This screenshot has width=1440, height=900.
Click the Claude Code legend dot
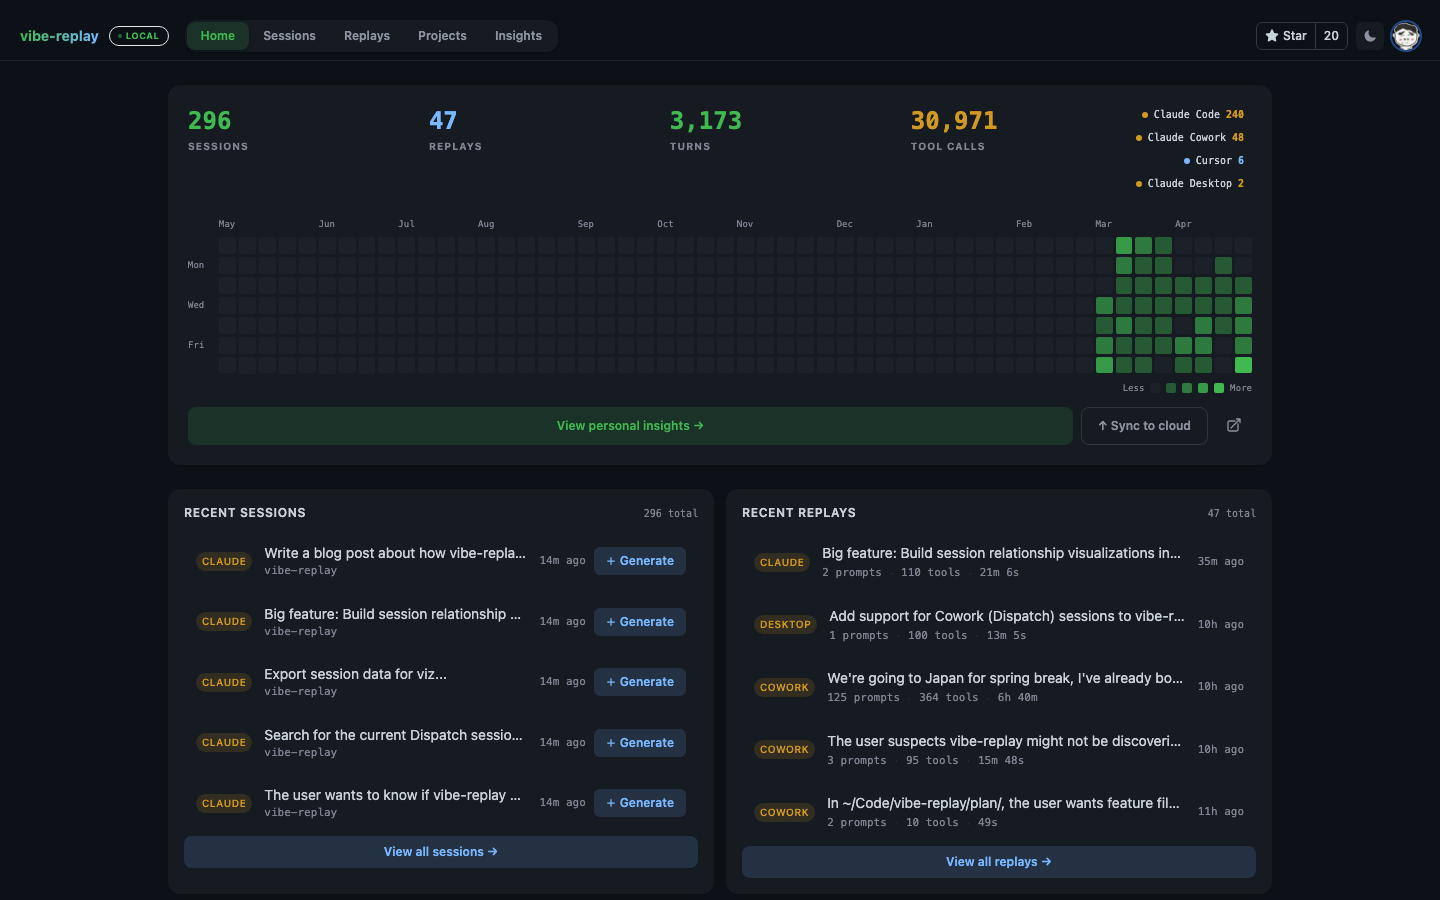(x=1146, y=114)
